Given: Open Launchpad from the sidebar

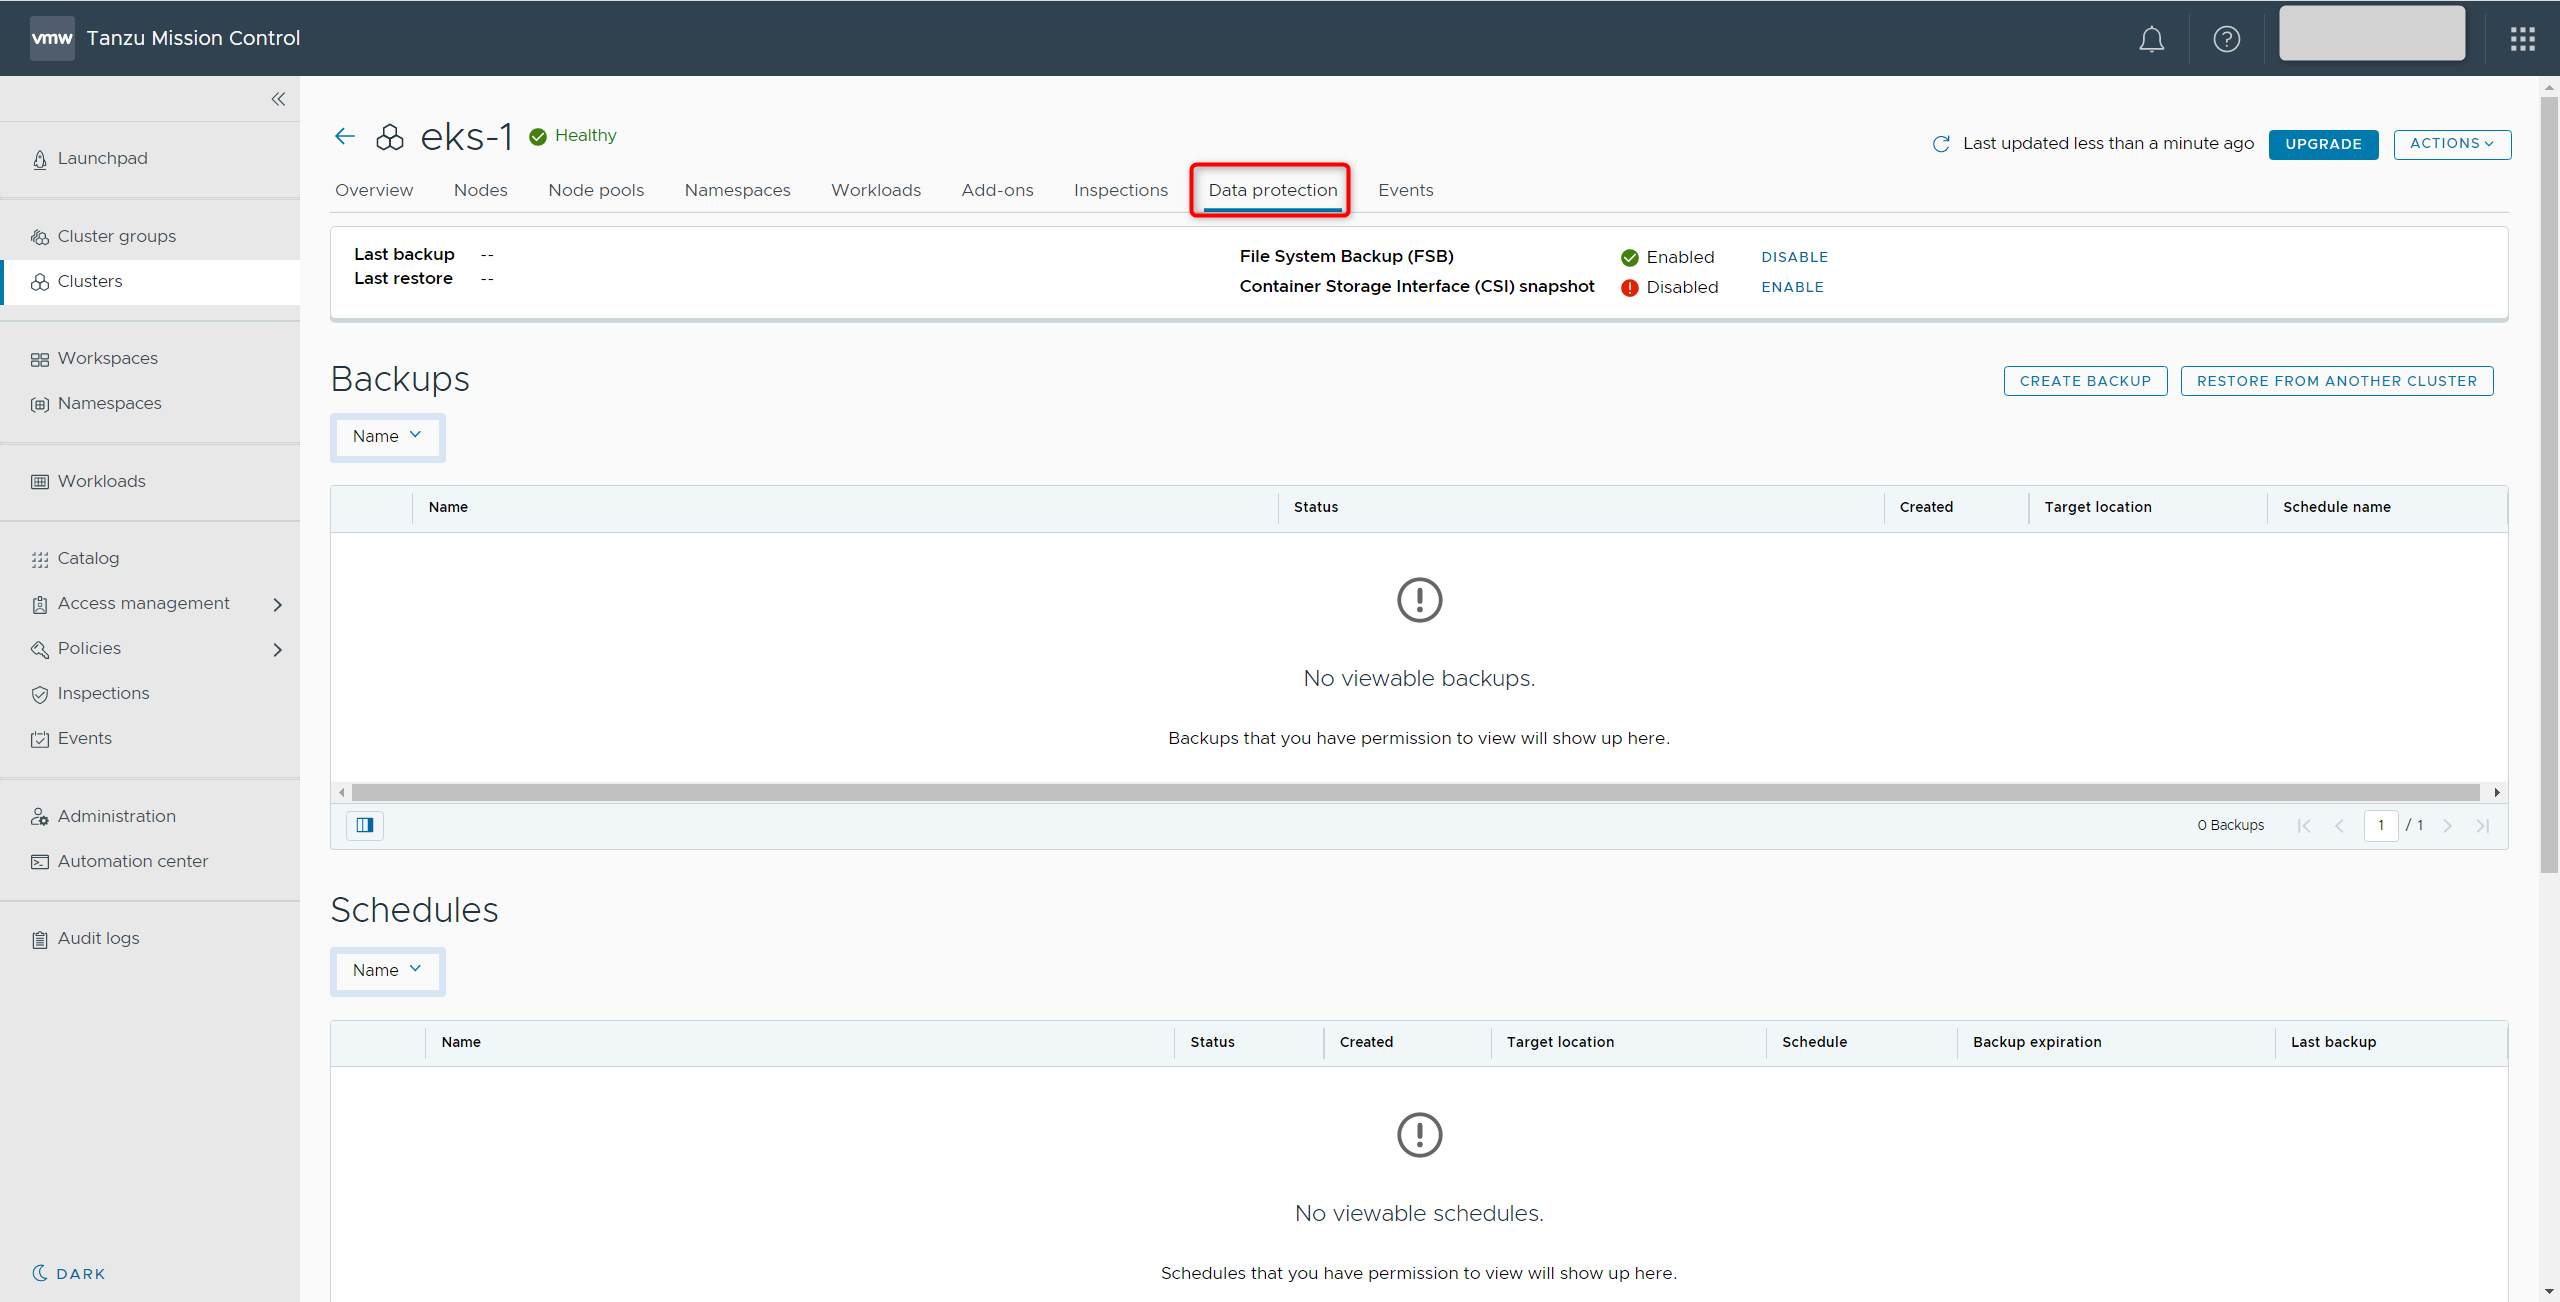Looking at the screenshot, I should point(102,158).
